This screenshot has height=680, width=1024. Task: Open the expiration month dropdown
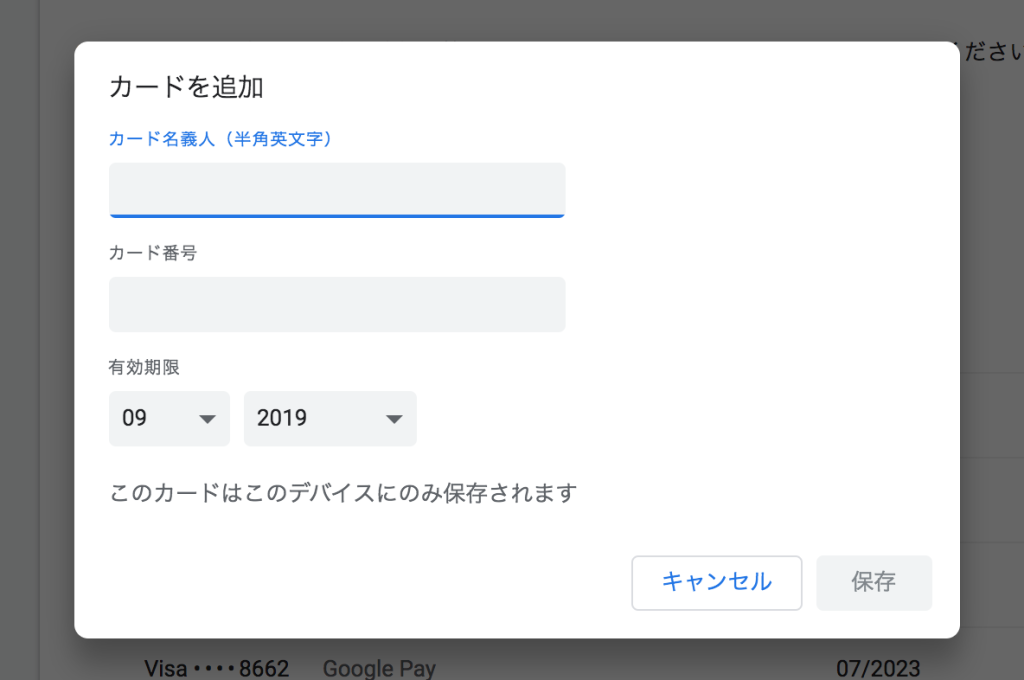tap(169, 418)
